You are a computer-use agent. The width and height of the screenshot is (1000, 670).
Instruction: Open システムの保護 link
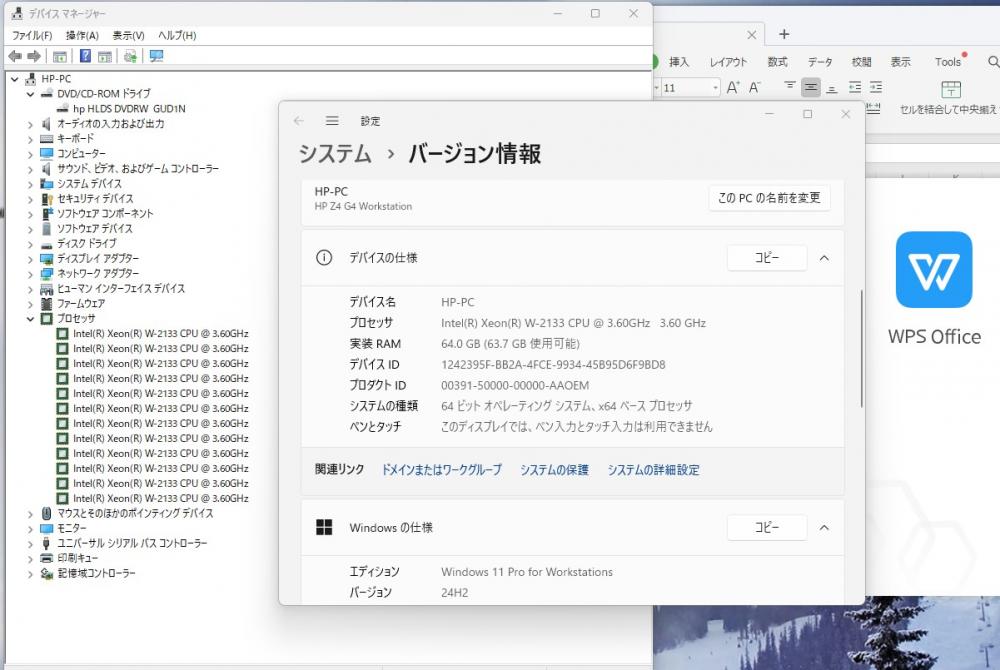point(554,470)
